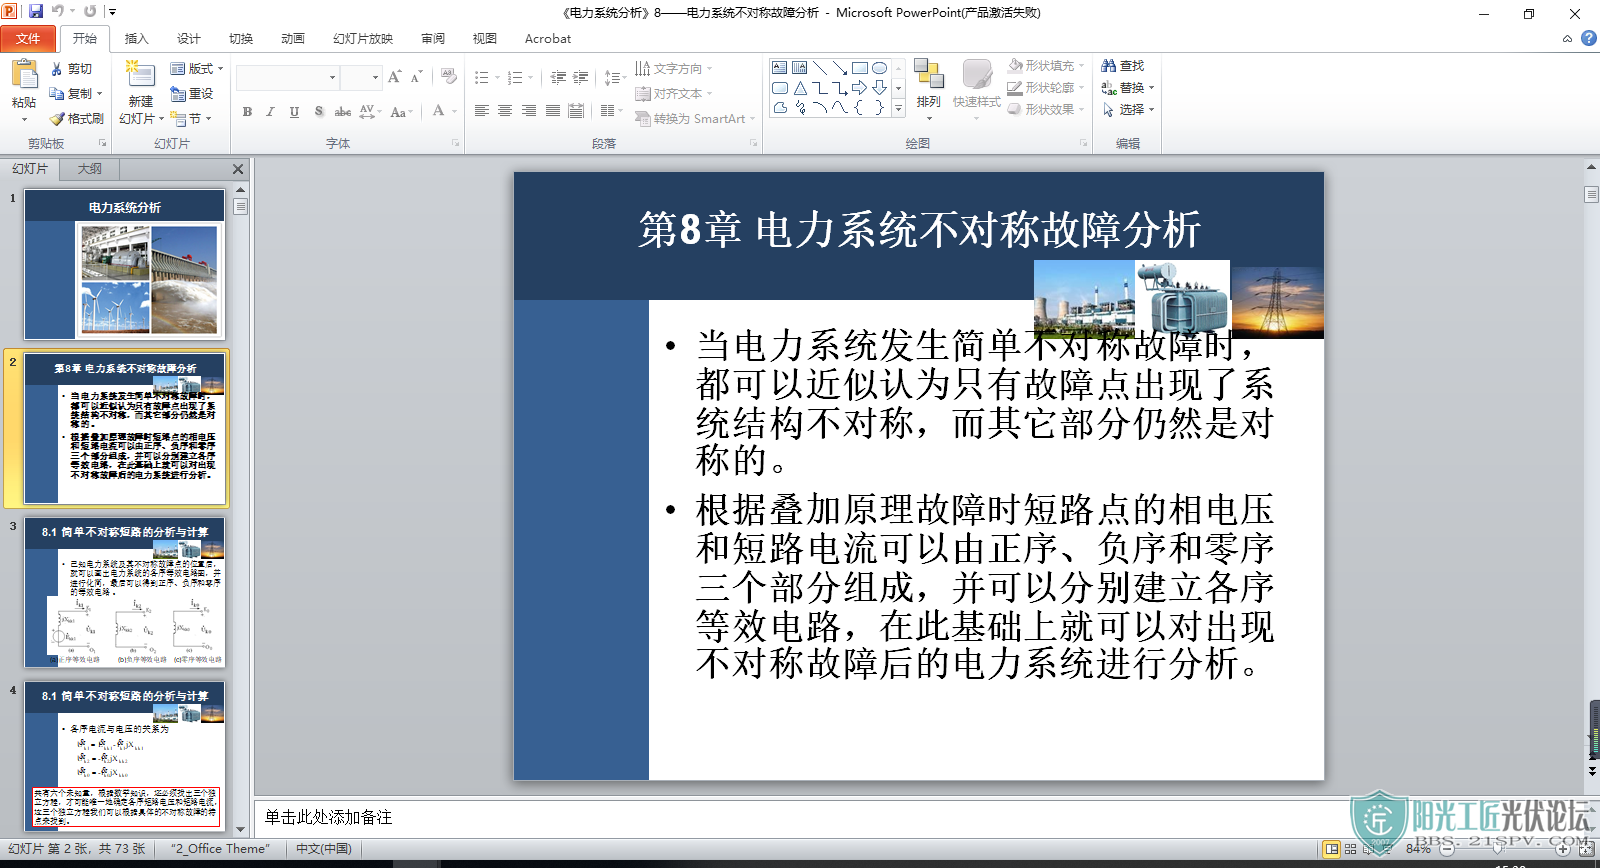
Task: Open the Change Case Aa dropdown
Action: (400, 112)
